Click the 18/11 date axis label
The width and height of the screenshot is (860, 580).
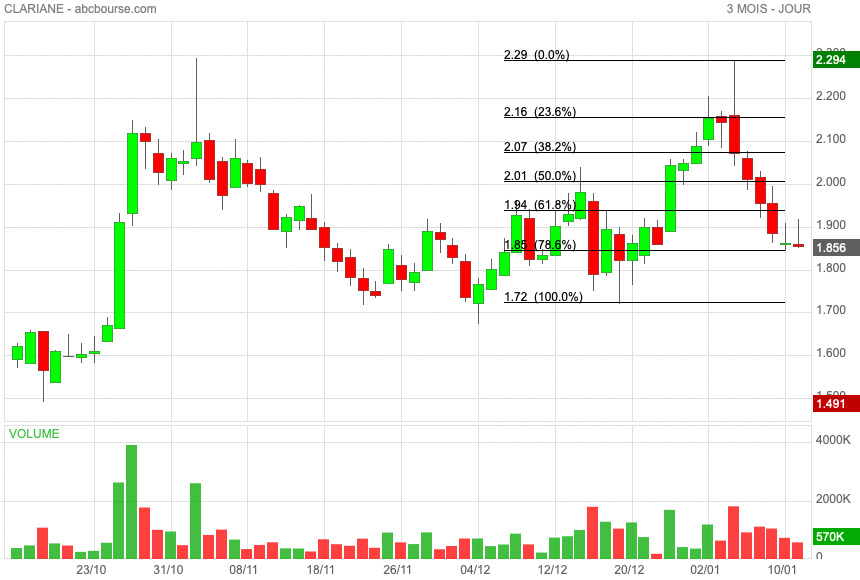[x=321, y=570]
